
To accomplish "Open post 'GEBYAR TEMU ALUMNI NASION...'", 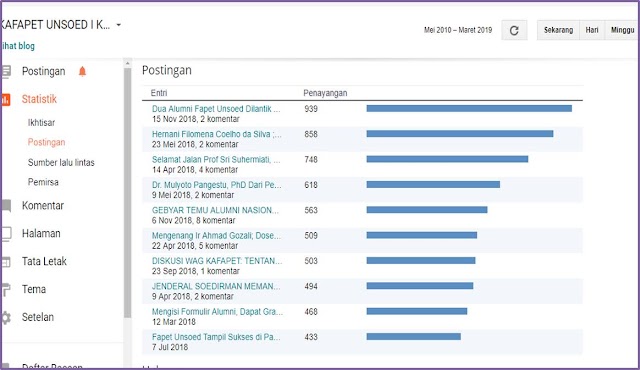I will [215, 210].
